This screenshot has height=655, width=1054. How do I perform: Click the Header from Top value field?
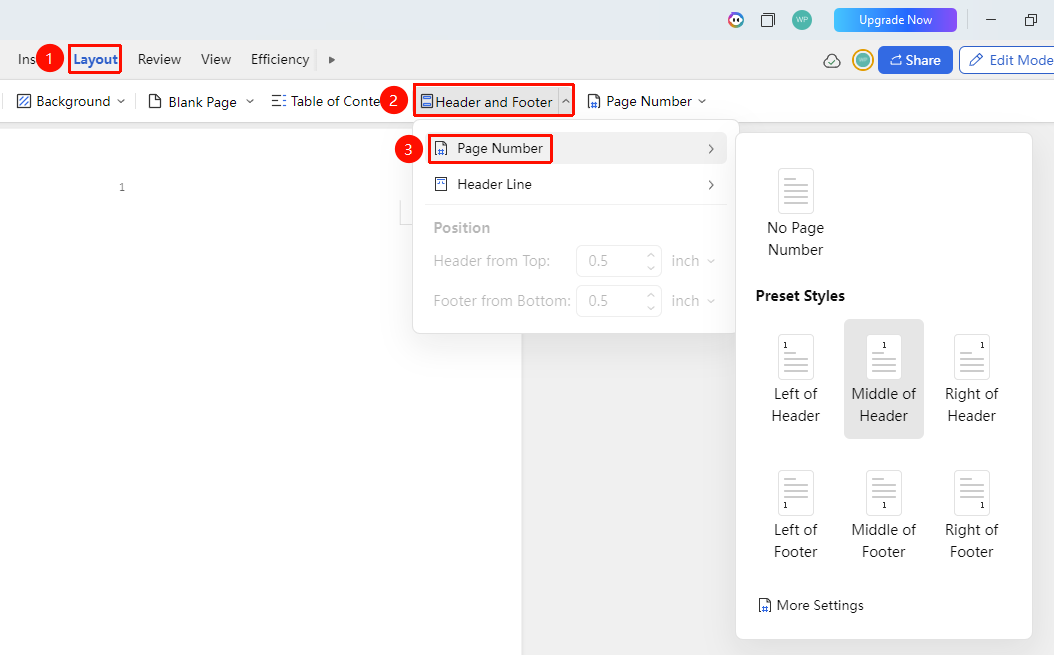click(618, 261)
